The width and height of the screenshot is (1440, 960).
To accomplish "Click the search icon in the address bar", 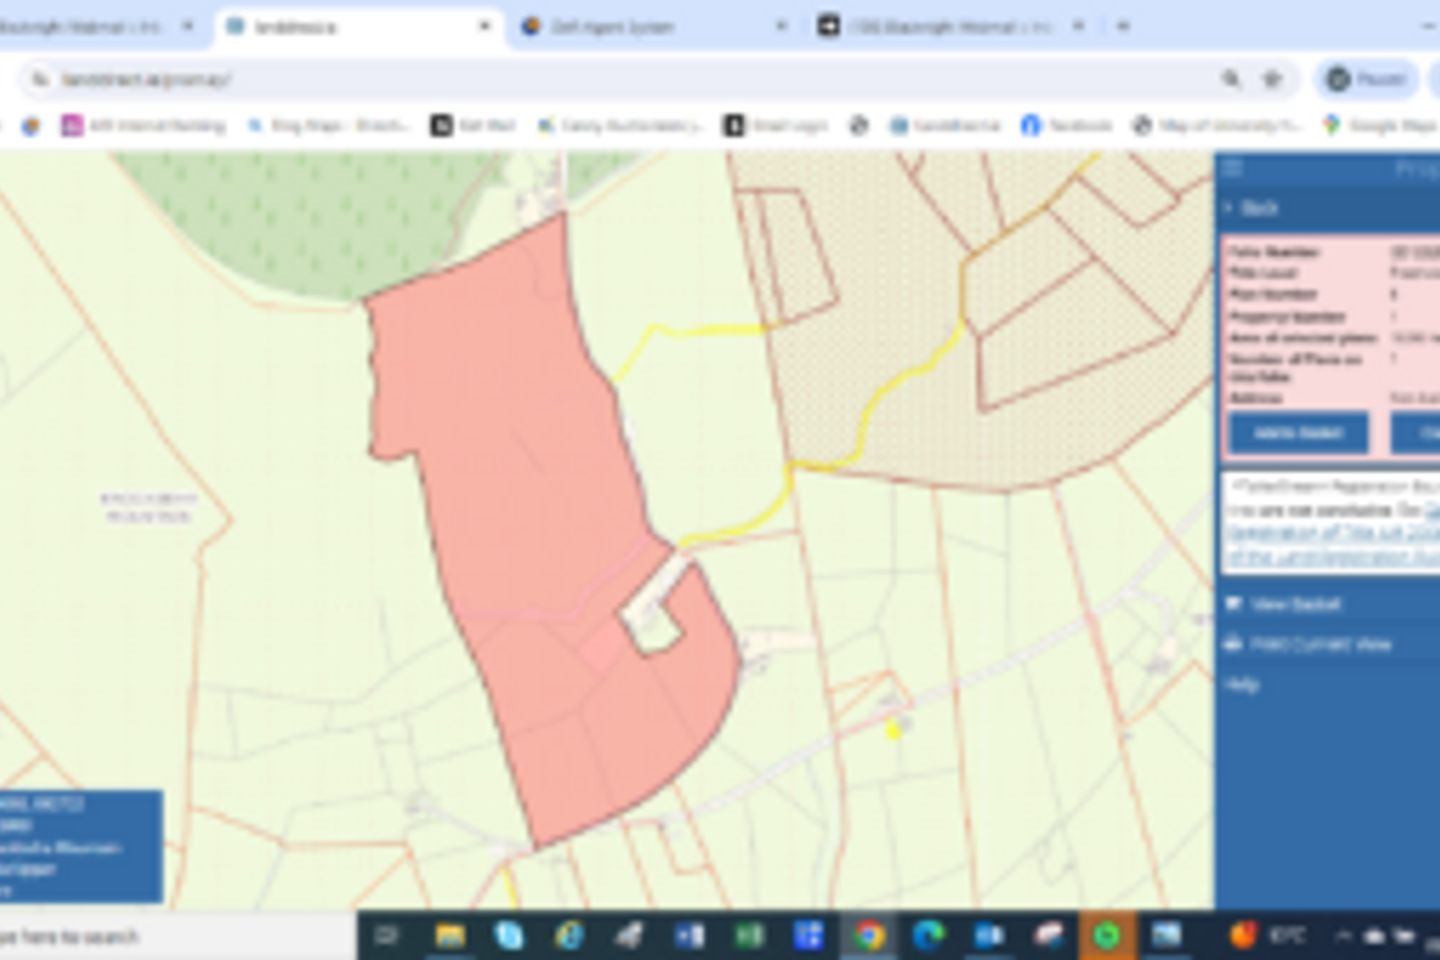I will [x=1230, y=79].
